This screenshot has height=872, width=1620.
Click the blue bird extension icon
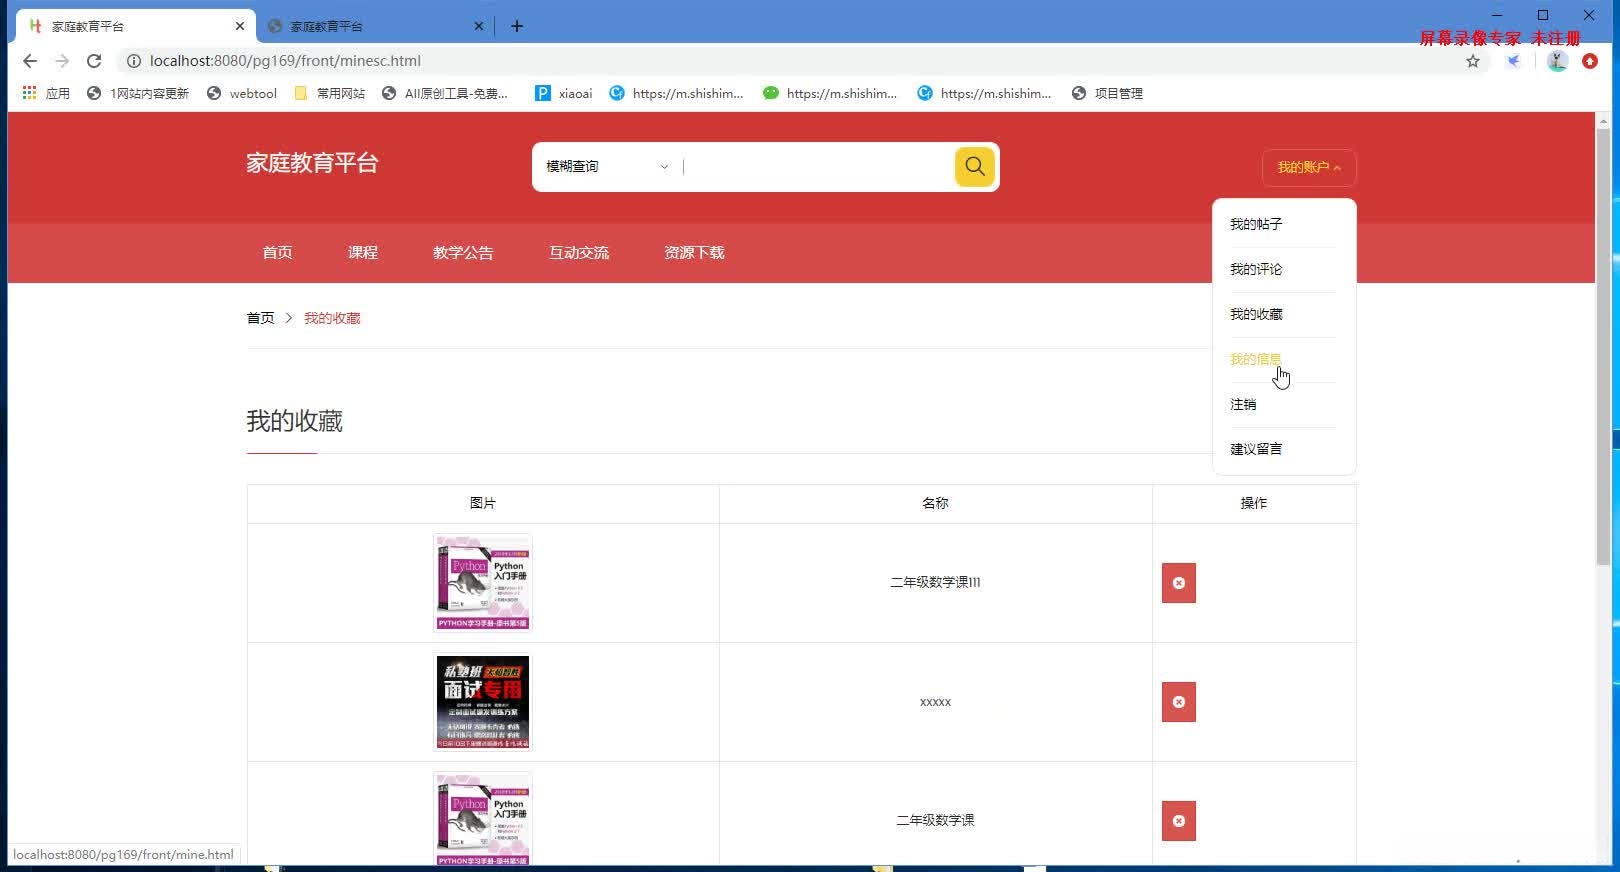(x=1514, y=61)
